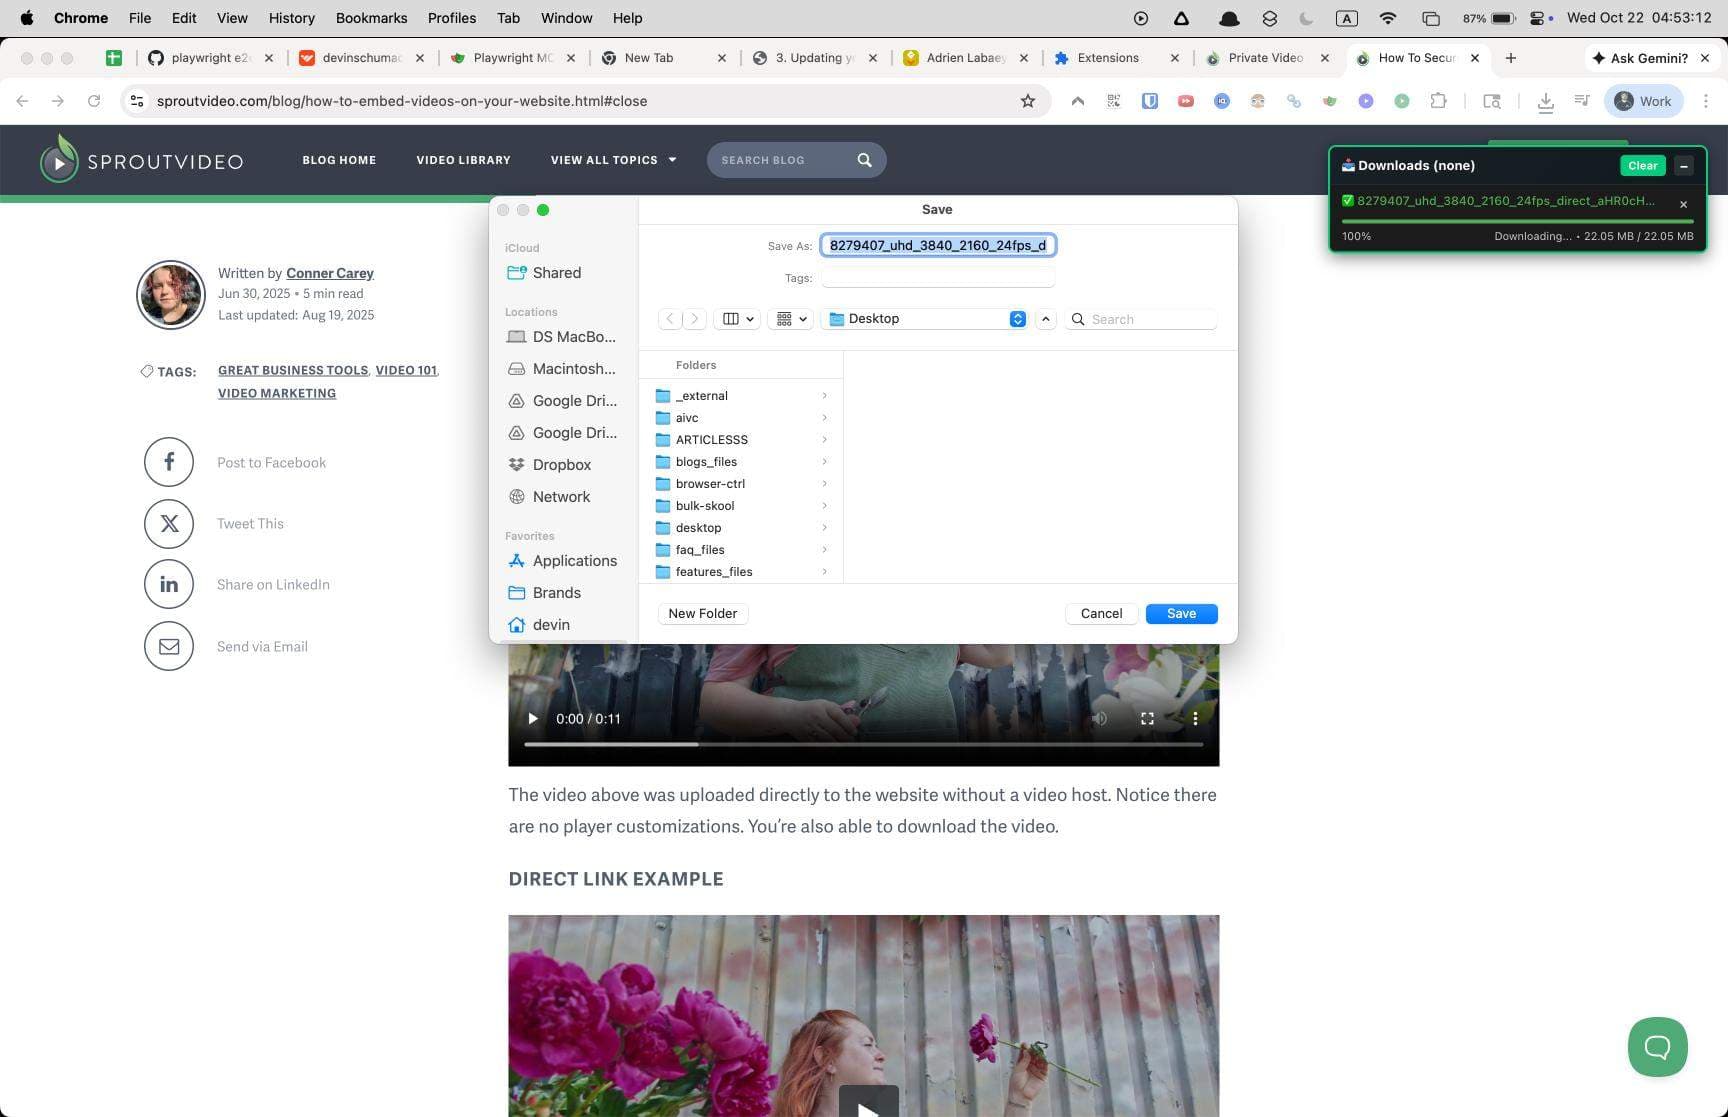Mute the video player audio
The width and height of the screenshot is (1728, 1117).
(1099, 718)
